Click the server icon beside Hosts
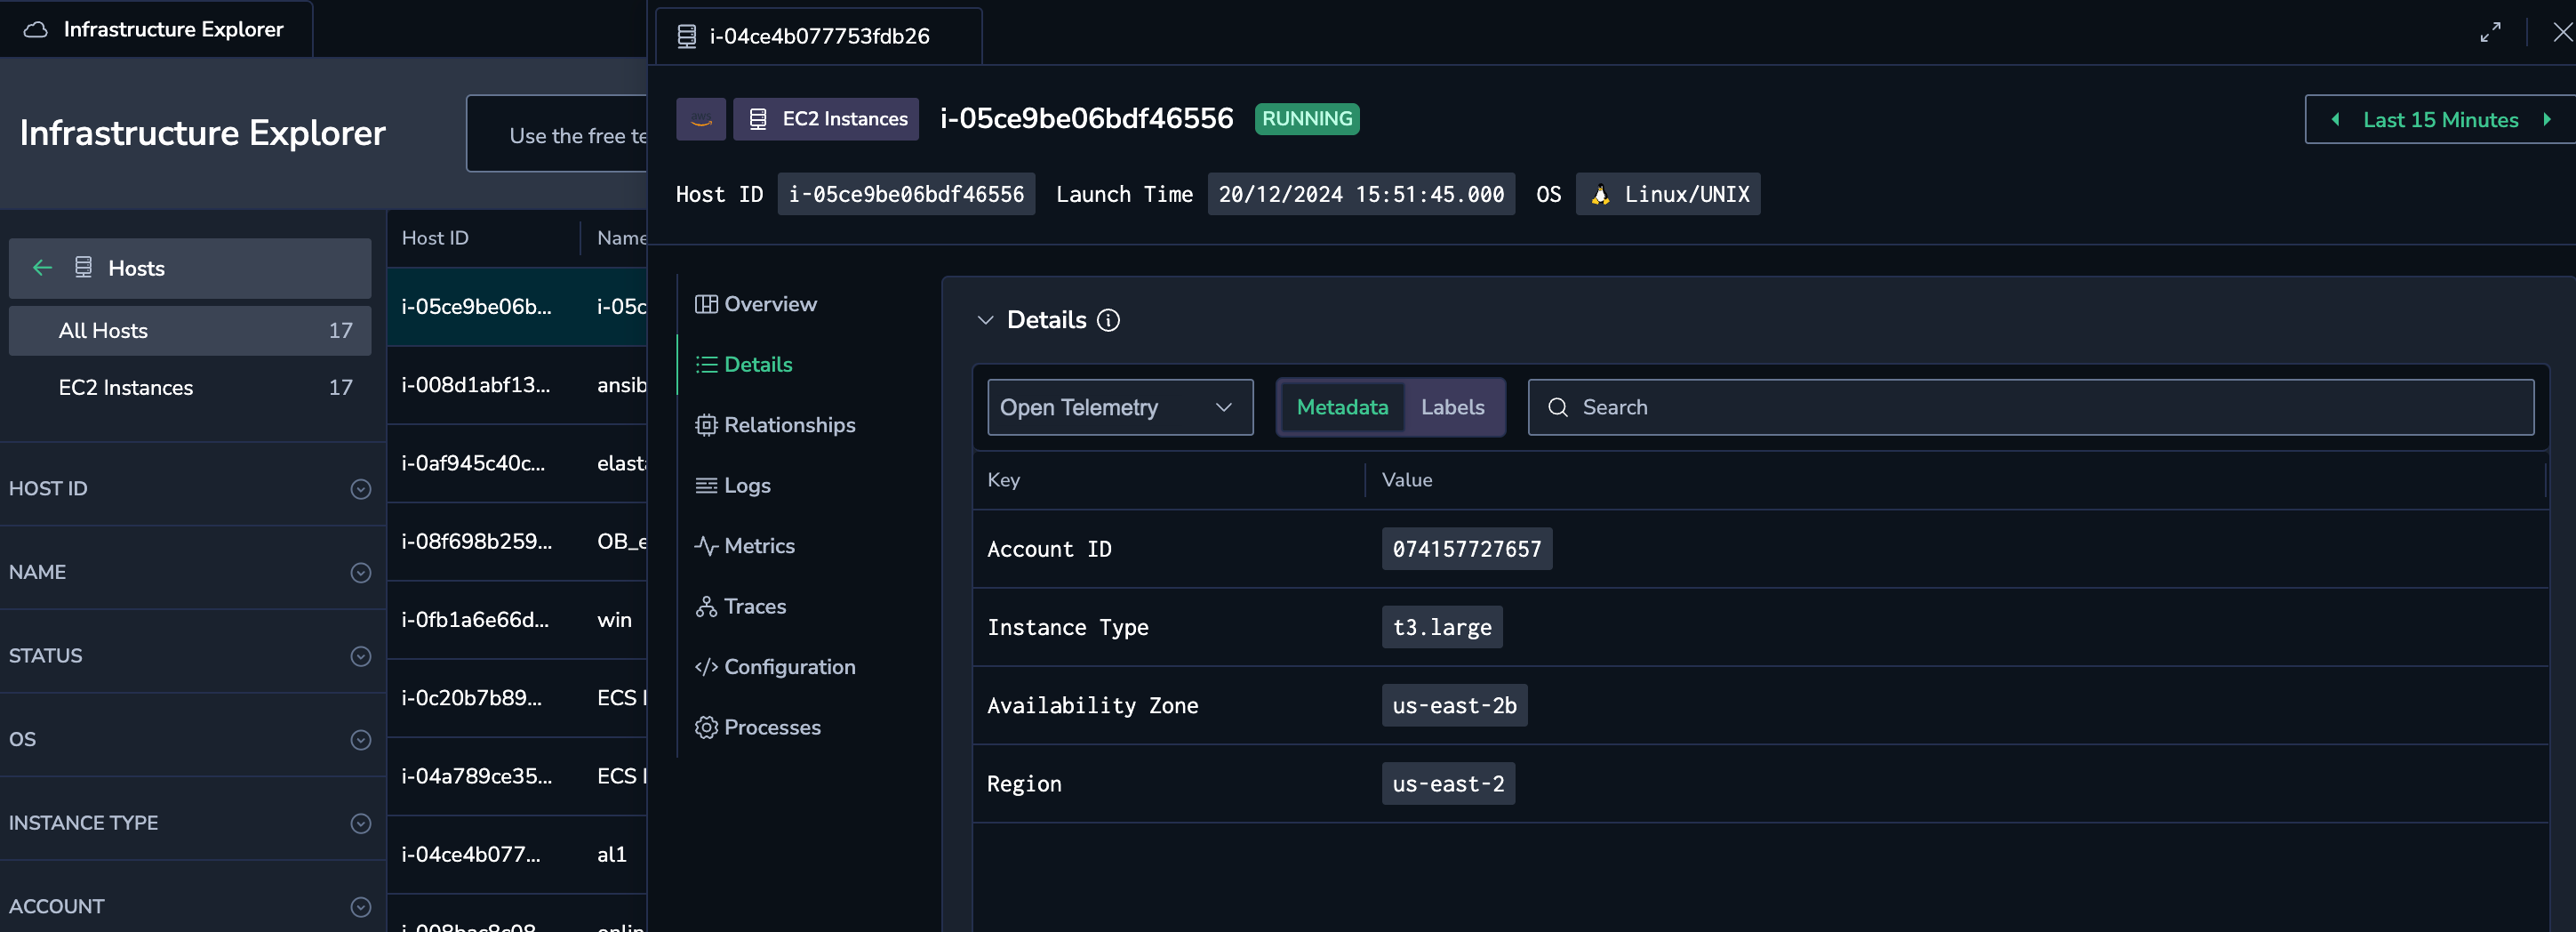Screen dimensions: 2576x932 pyautogui.click(x=83, y=268)
